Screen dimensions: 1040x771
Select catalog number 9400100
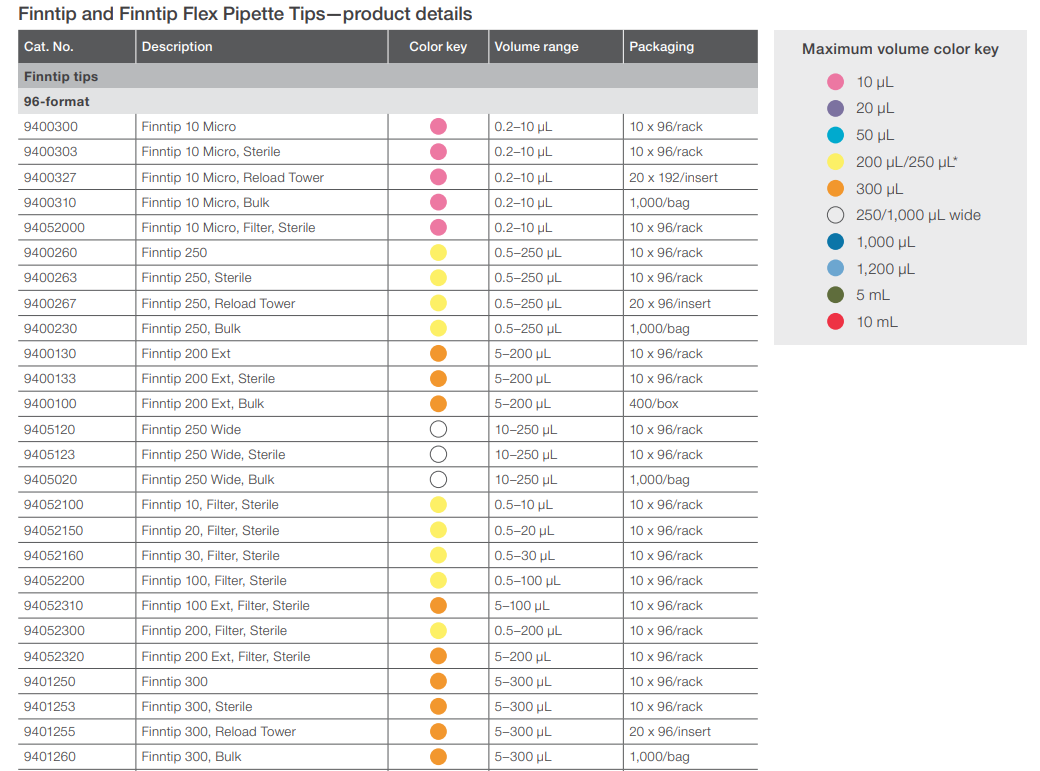click(x=50, y=404)
